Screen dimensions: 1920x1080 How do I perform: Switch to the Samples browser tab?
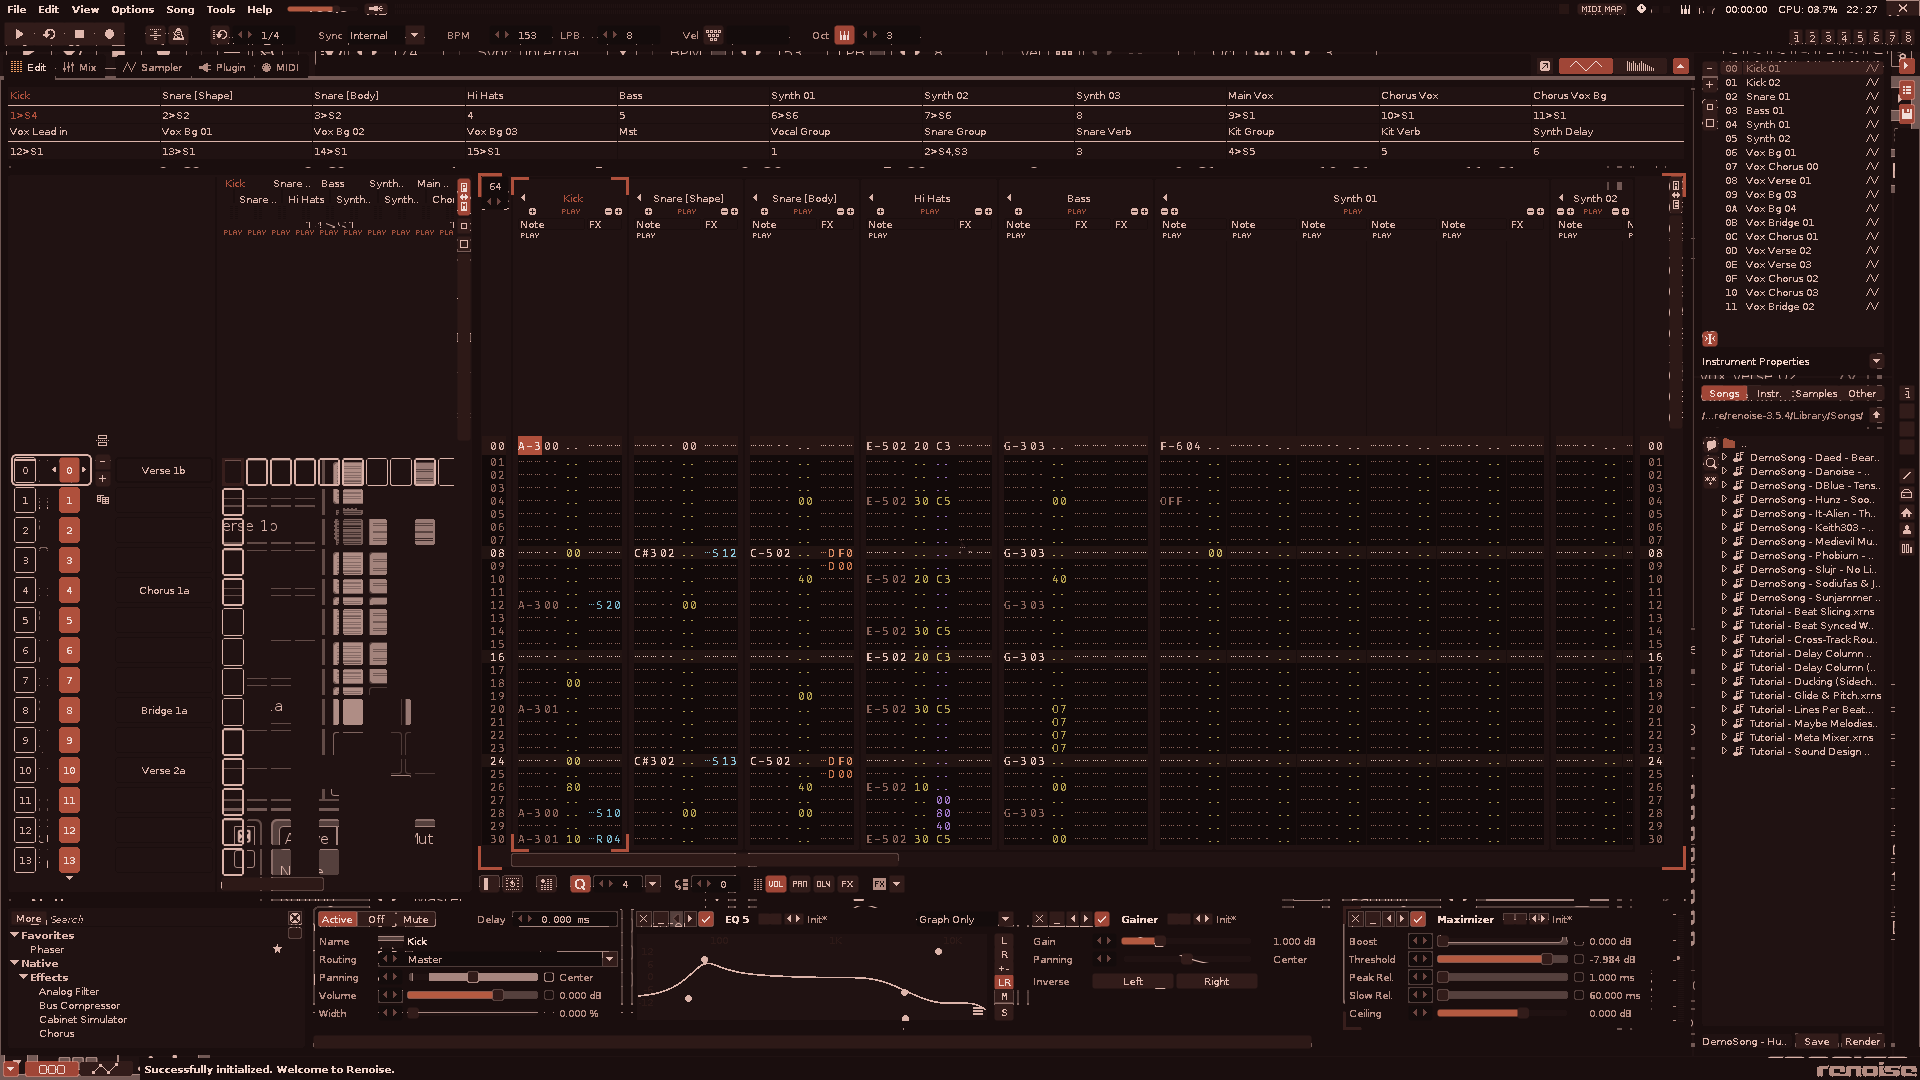coord(1815,393)
